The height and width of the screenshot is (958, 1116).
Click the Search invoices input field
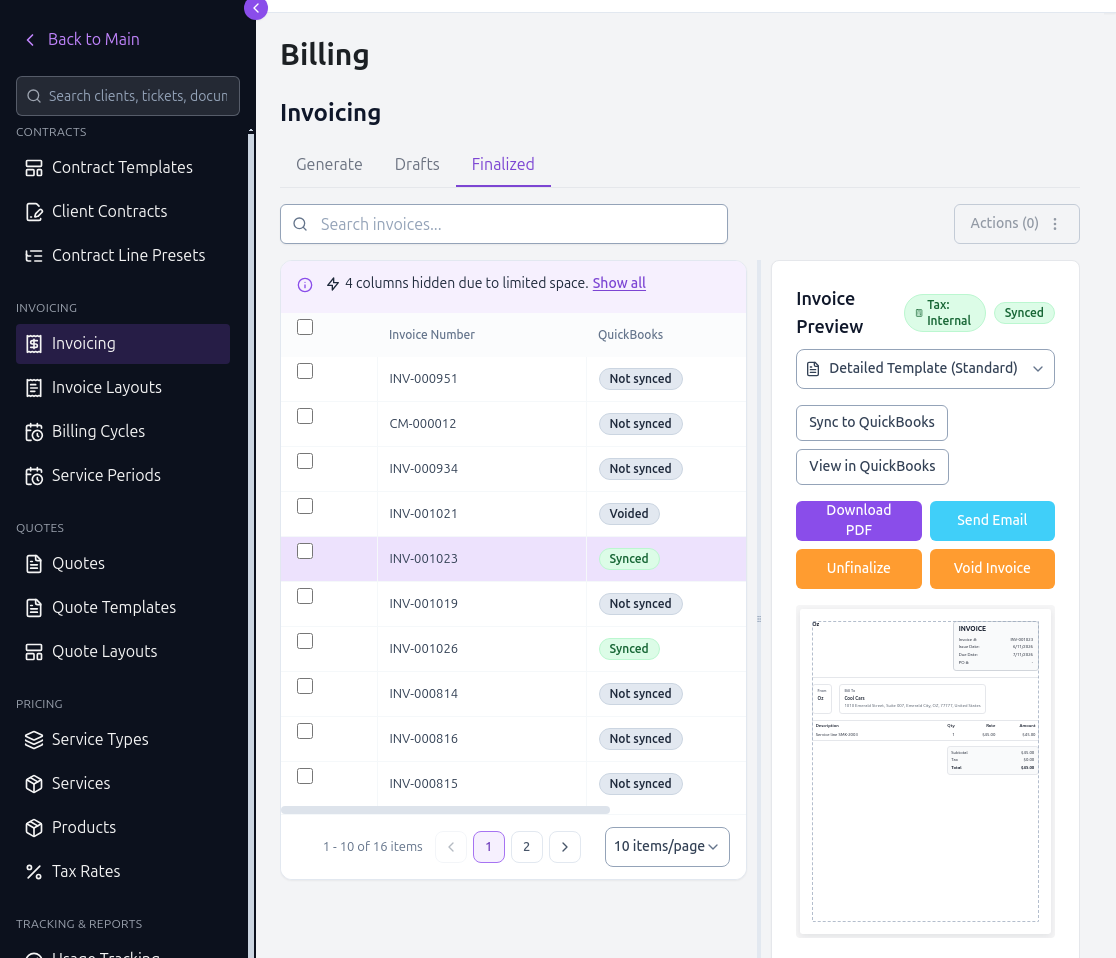(504, 224)
